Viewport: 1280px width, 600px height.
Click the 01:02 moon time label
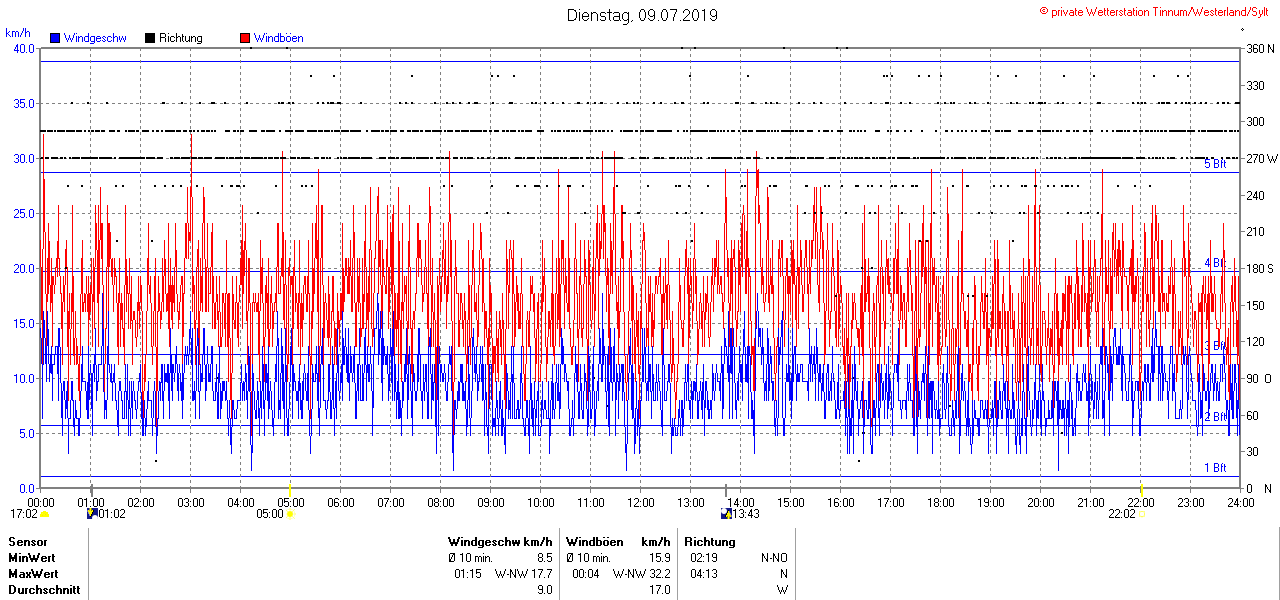pyautogui.click(x=112, y=514)
